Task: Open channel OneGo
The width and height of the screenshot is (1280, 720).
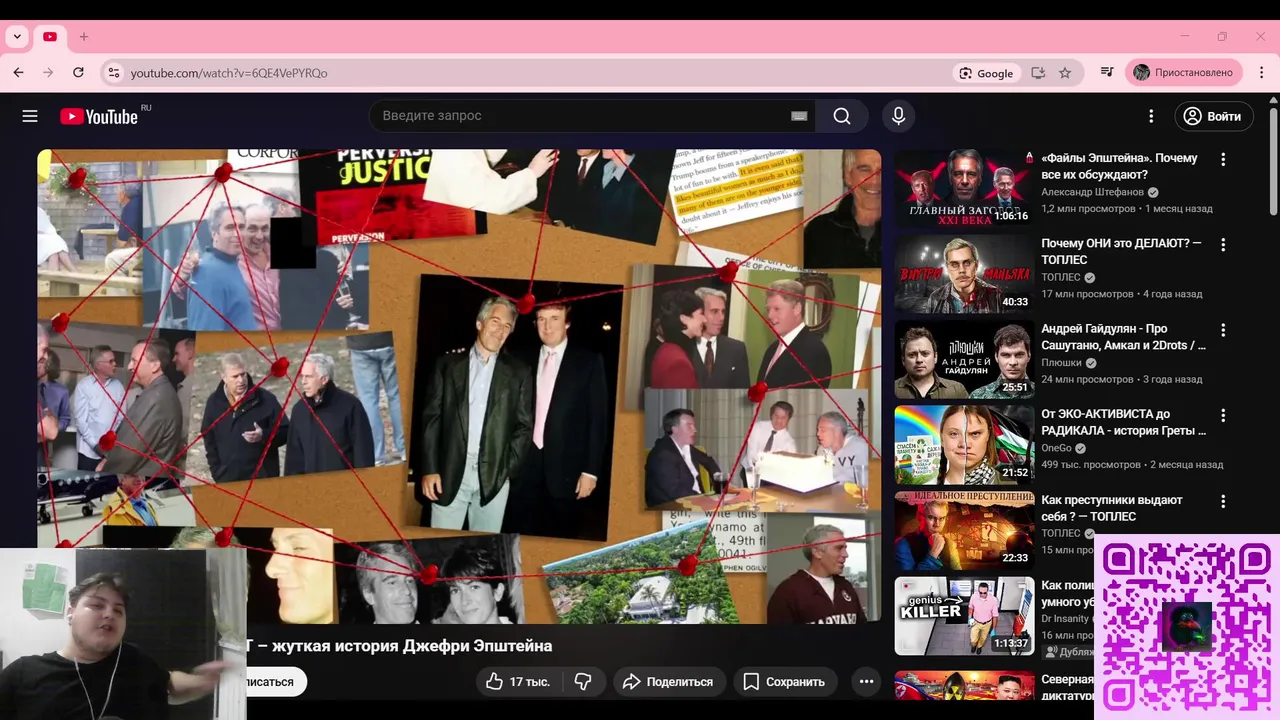Action: click(1056, 448)
